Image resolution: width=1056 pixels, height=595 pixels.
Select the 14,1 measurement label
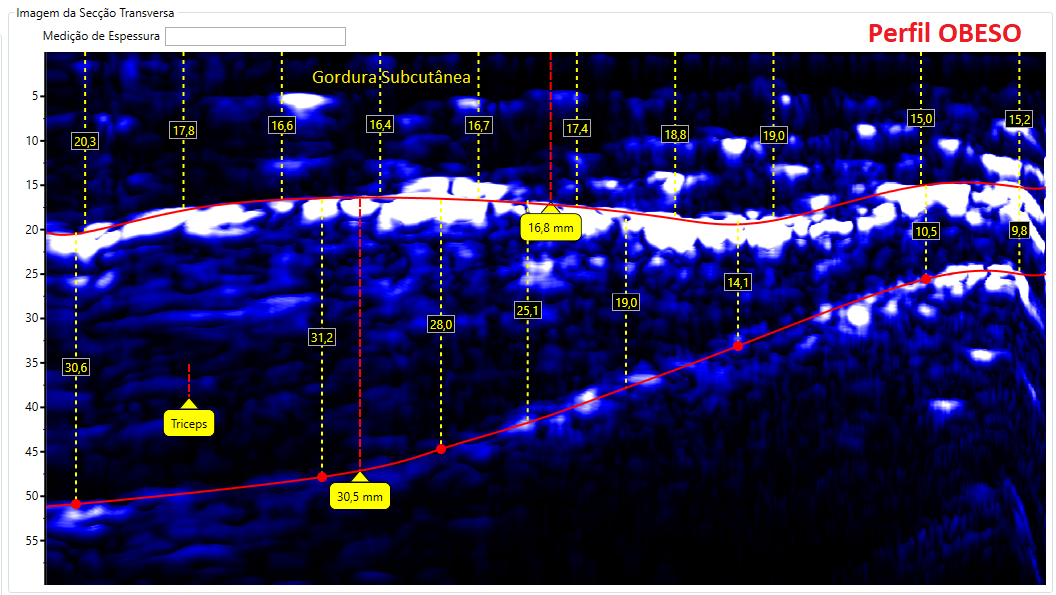[738, 283]
